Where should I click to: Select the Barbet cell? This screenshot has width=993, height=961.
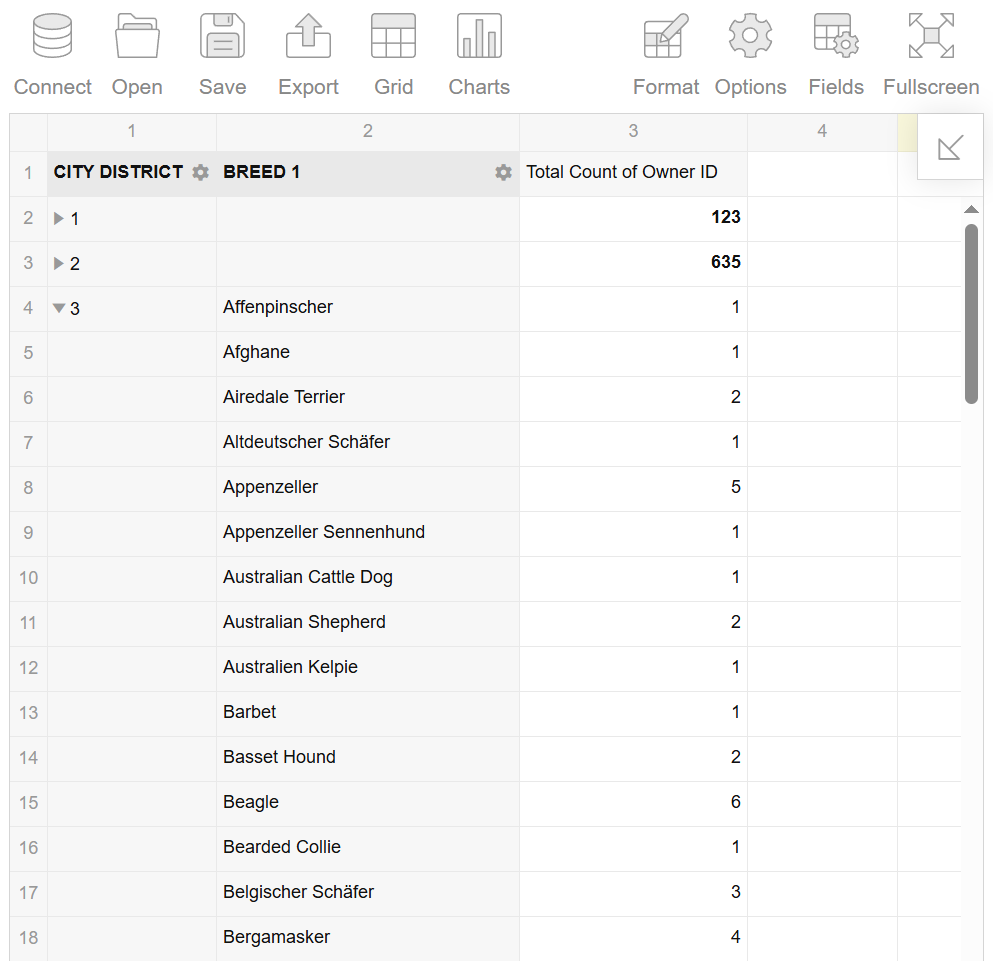click(368, 713)
